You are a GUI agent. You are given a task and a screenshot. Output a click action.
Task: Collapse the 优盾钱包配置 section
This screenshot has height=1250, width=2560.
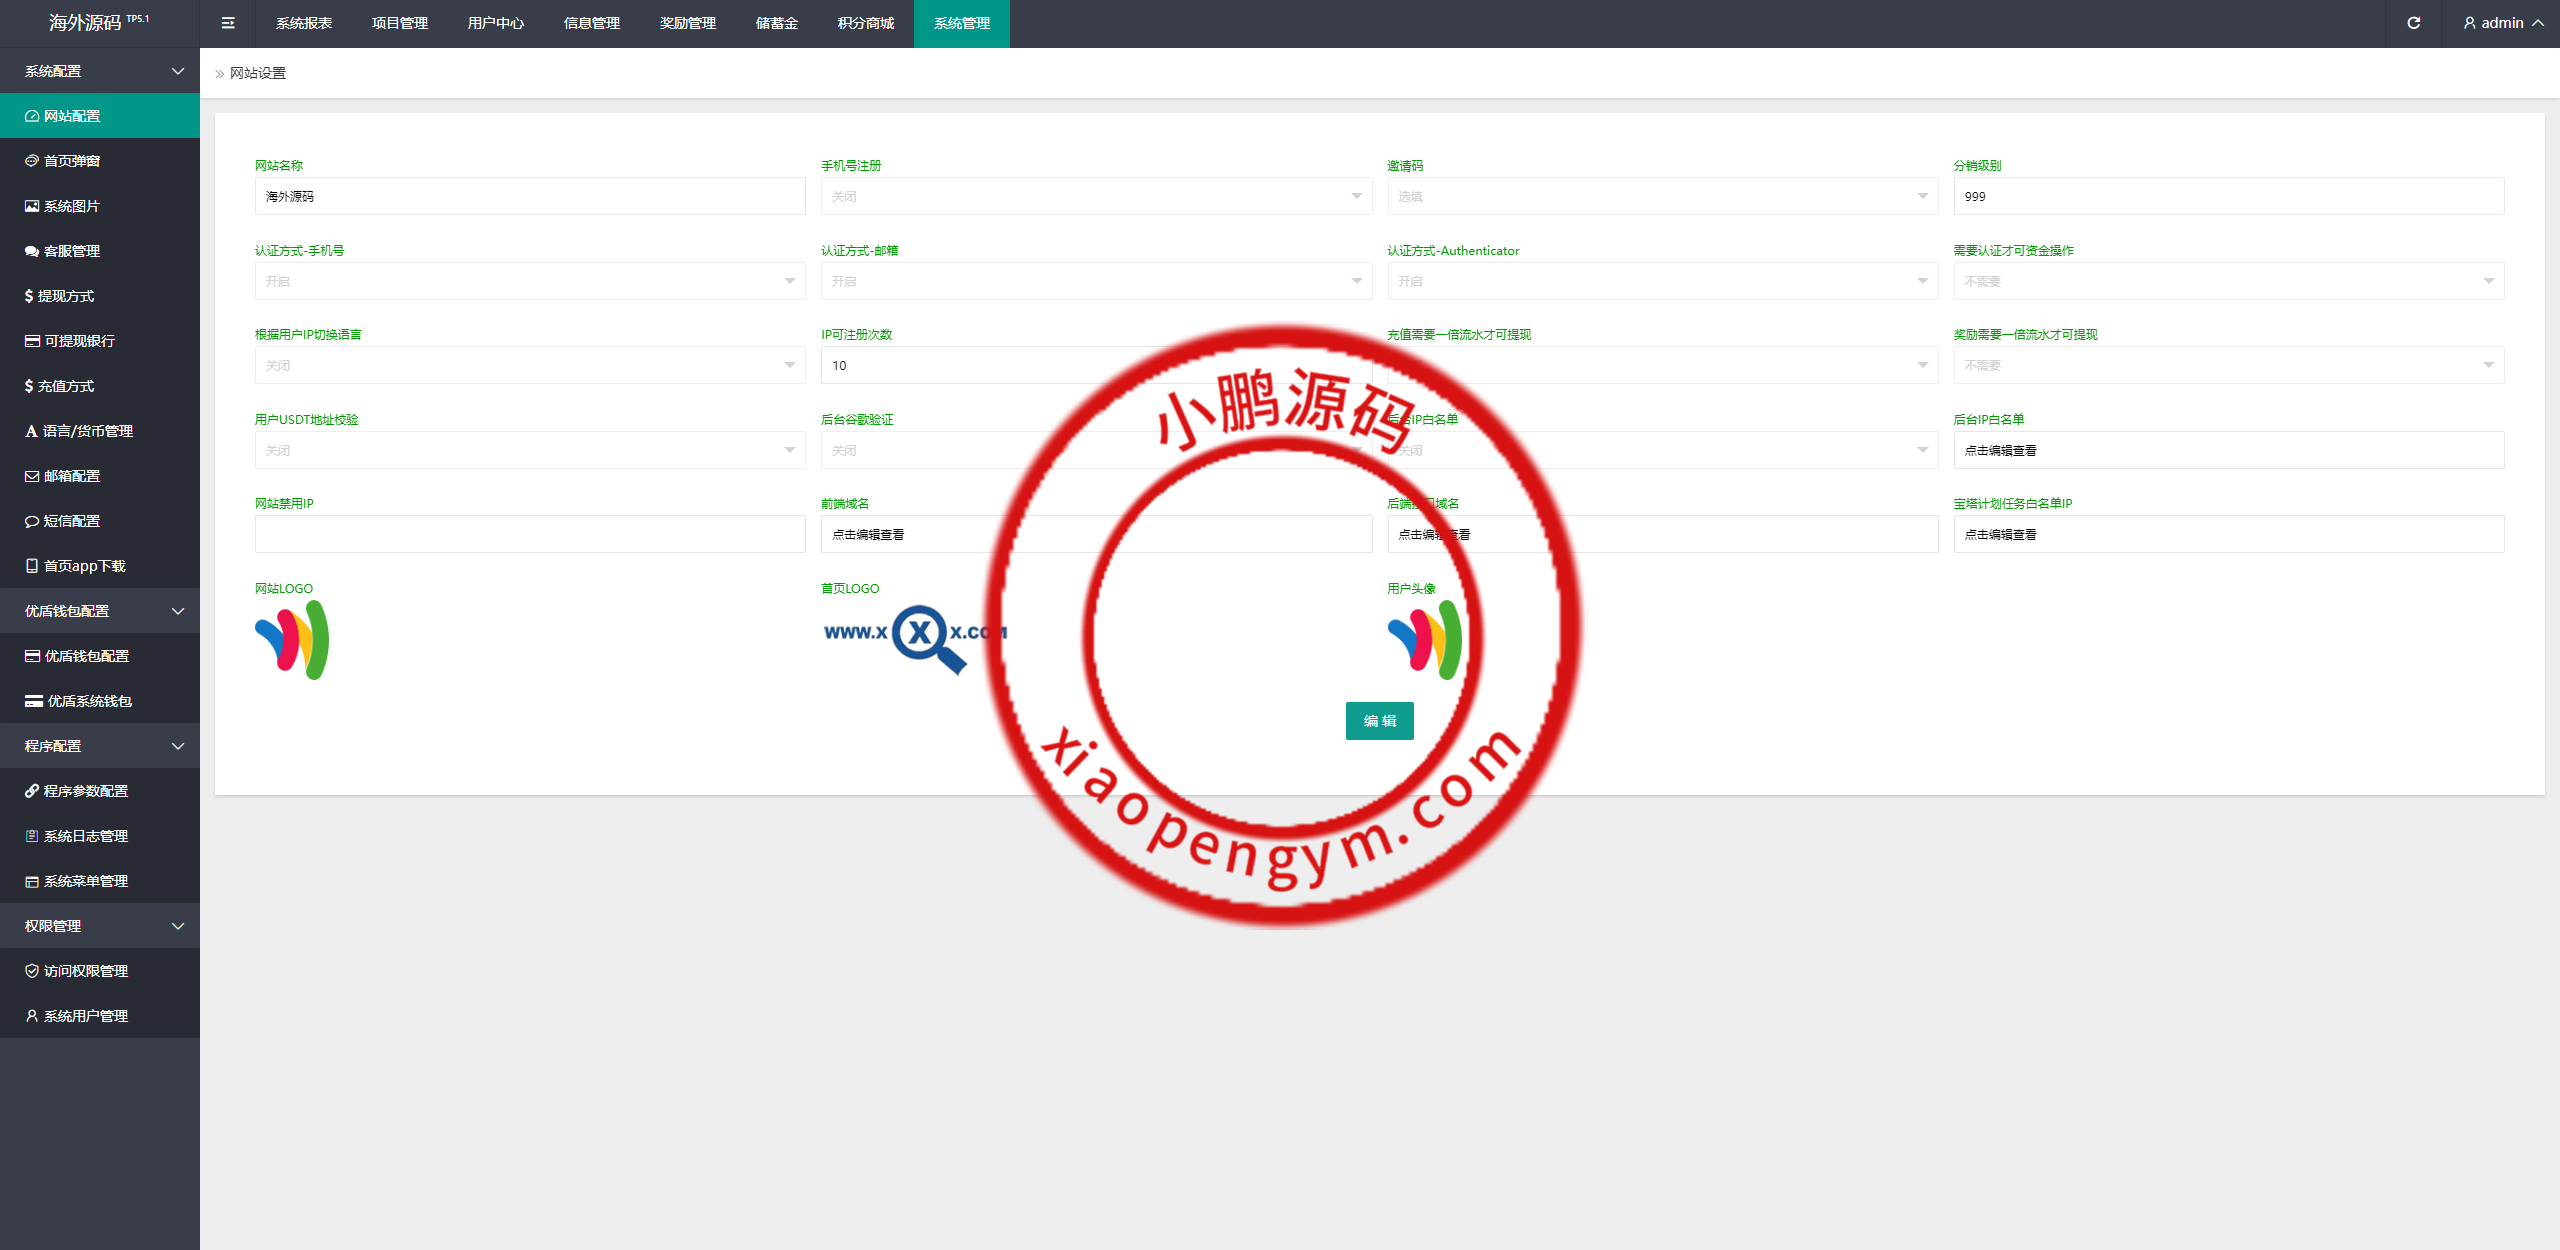tap(100, 610)
